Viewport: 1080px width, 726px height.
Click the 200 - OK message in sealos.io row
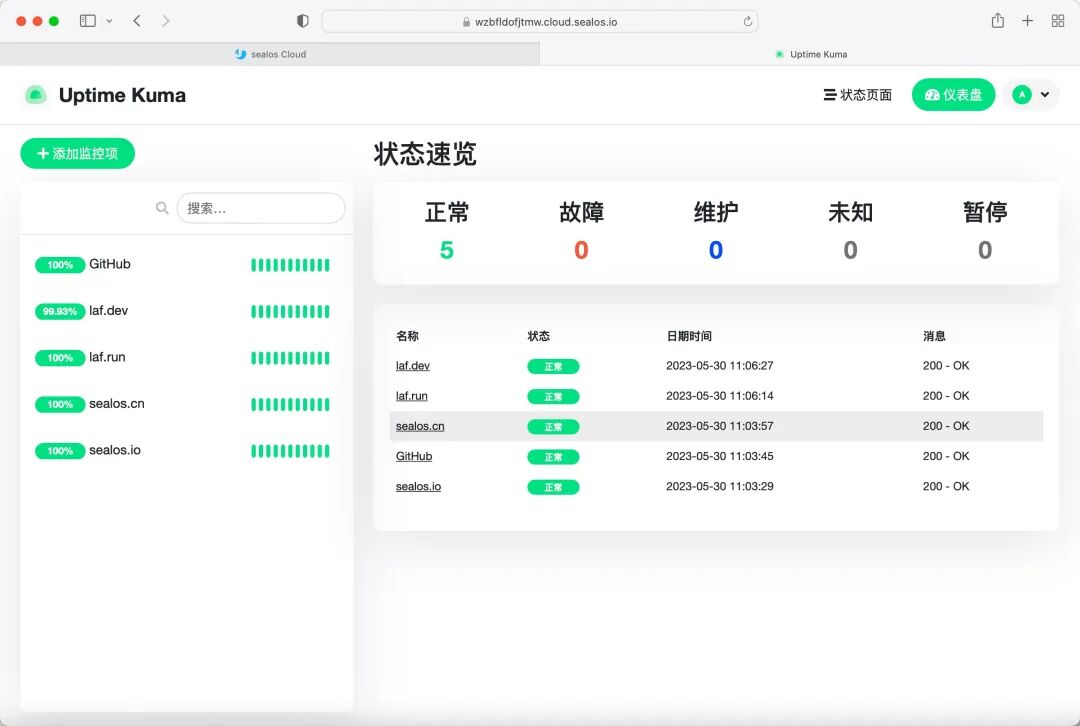[946, 486]
